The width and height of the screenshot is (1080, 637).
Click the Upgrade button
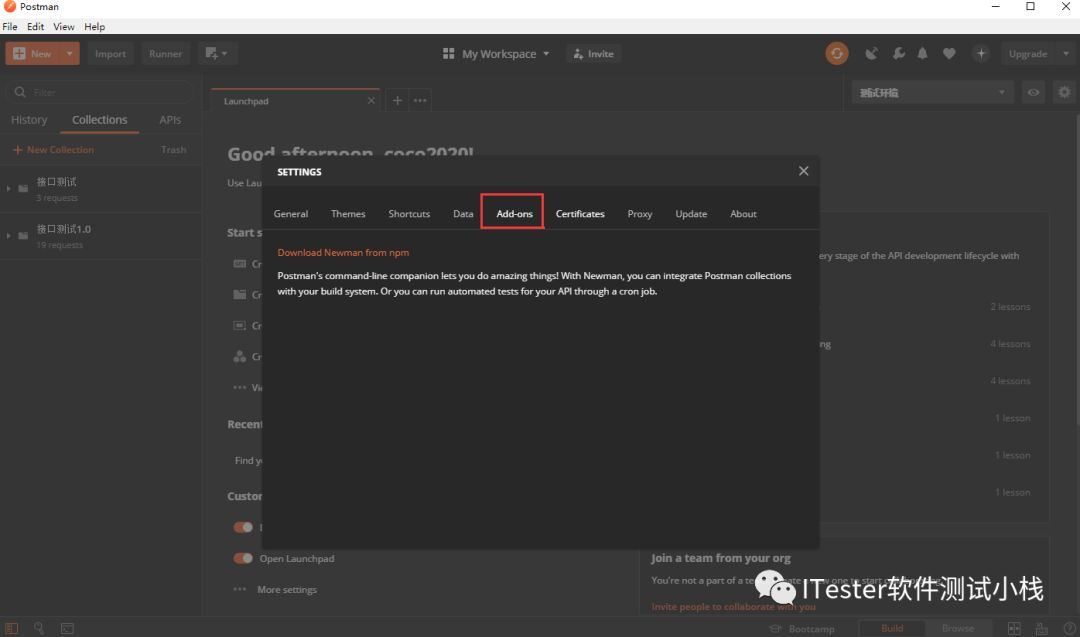click(x=1028, y=54)
